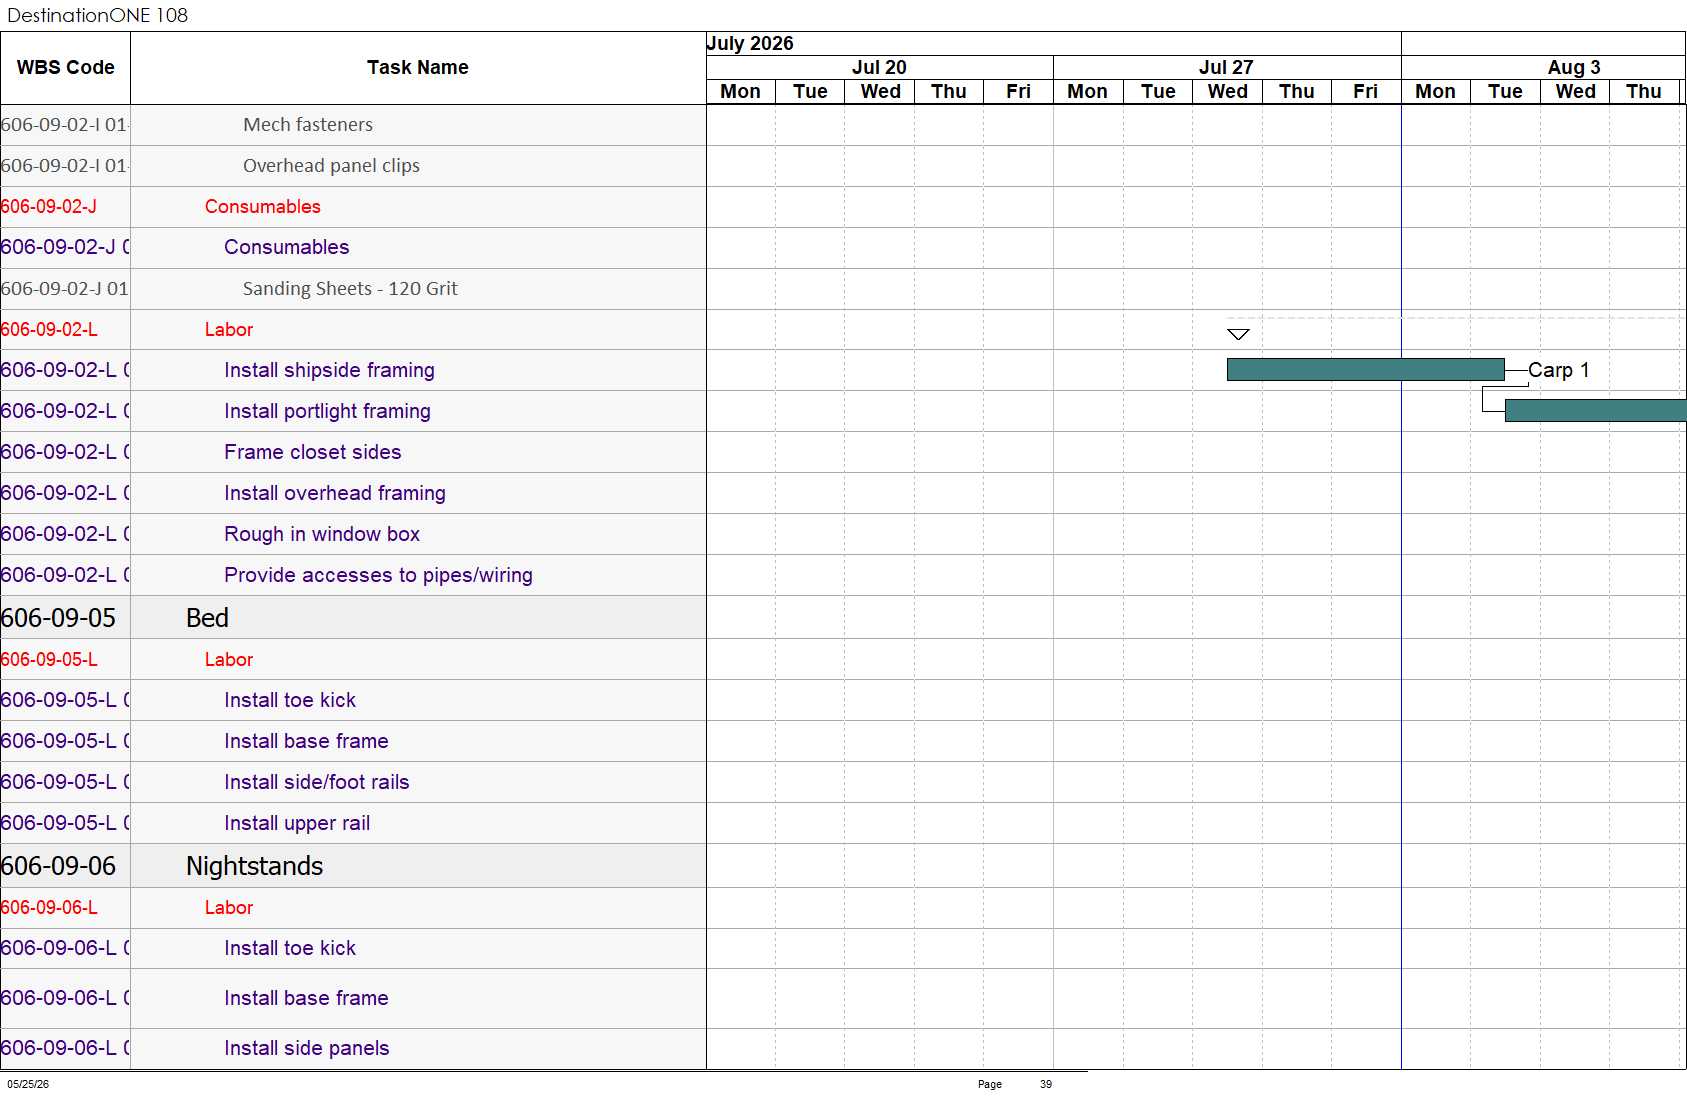This screenshot has width=1687, height=1097.
Task: Select Install portlight framing task name
Action: tap(327, 411)
